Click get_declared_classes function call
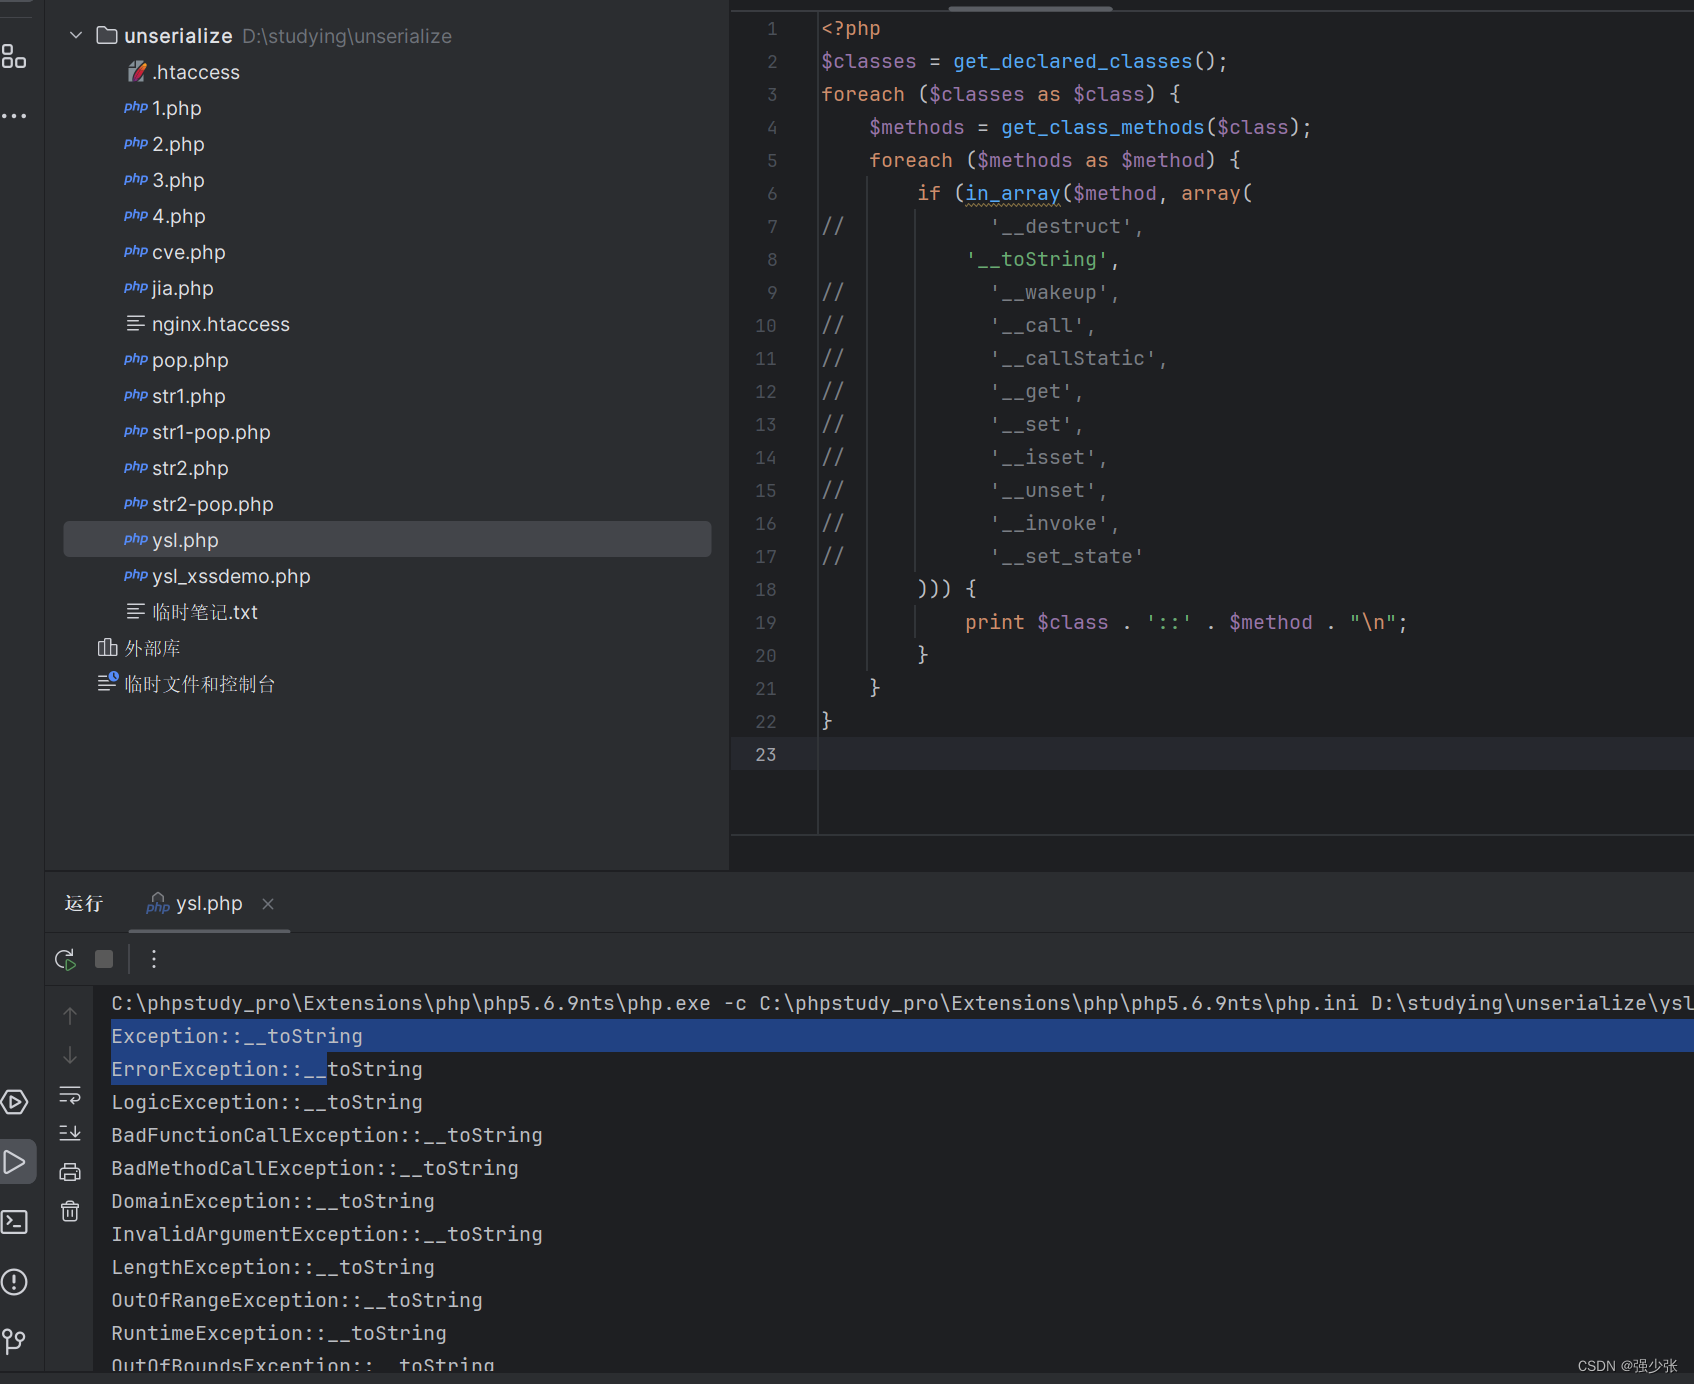1694x1384 pixels. (1073, 62)
